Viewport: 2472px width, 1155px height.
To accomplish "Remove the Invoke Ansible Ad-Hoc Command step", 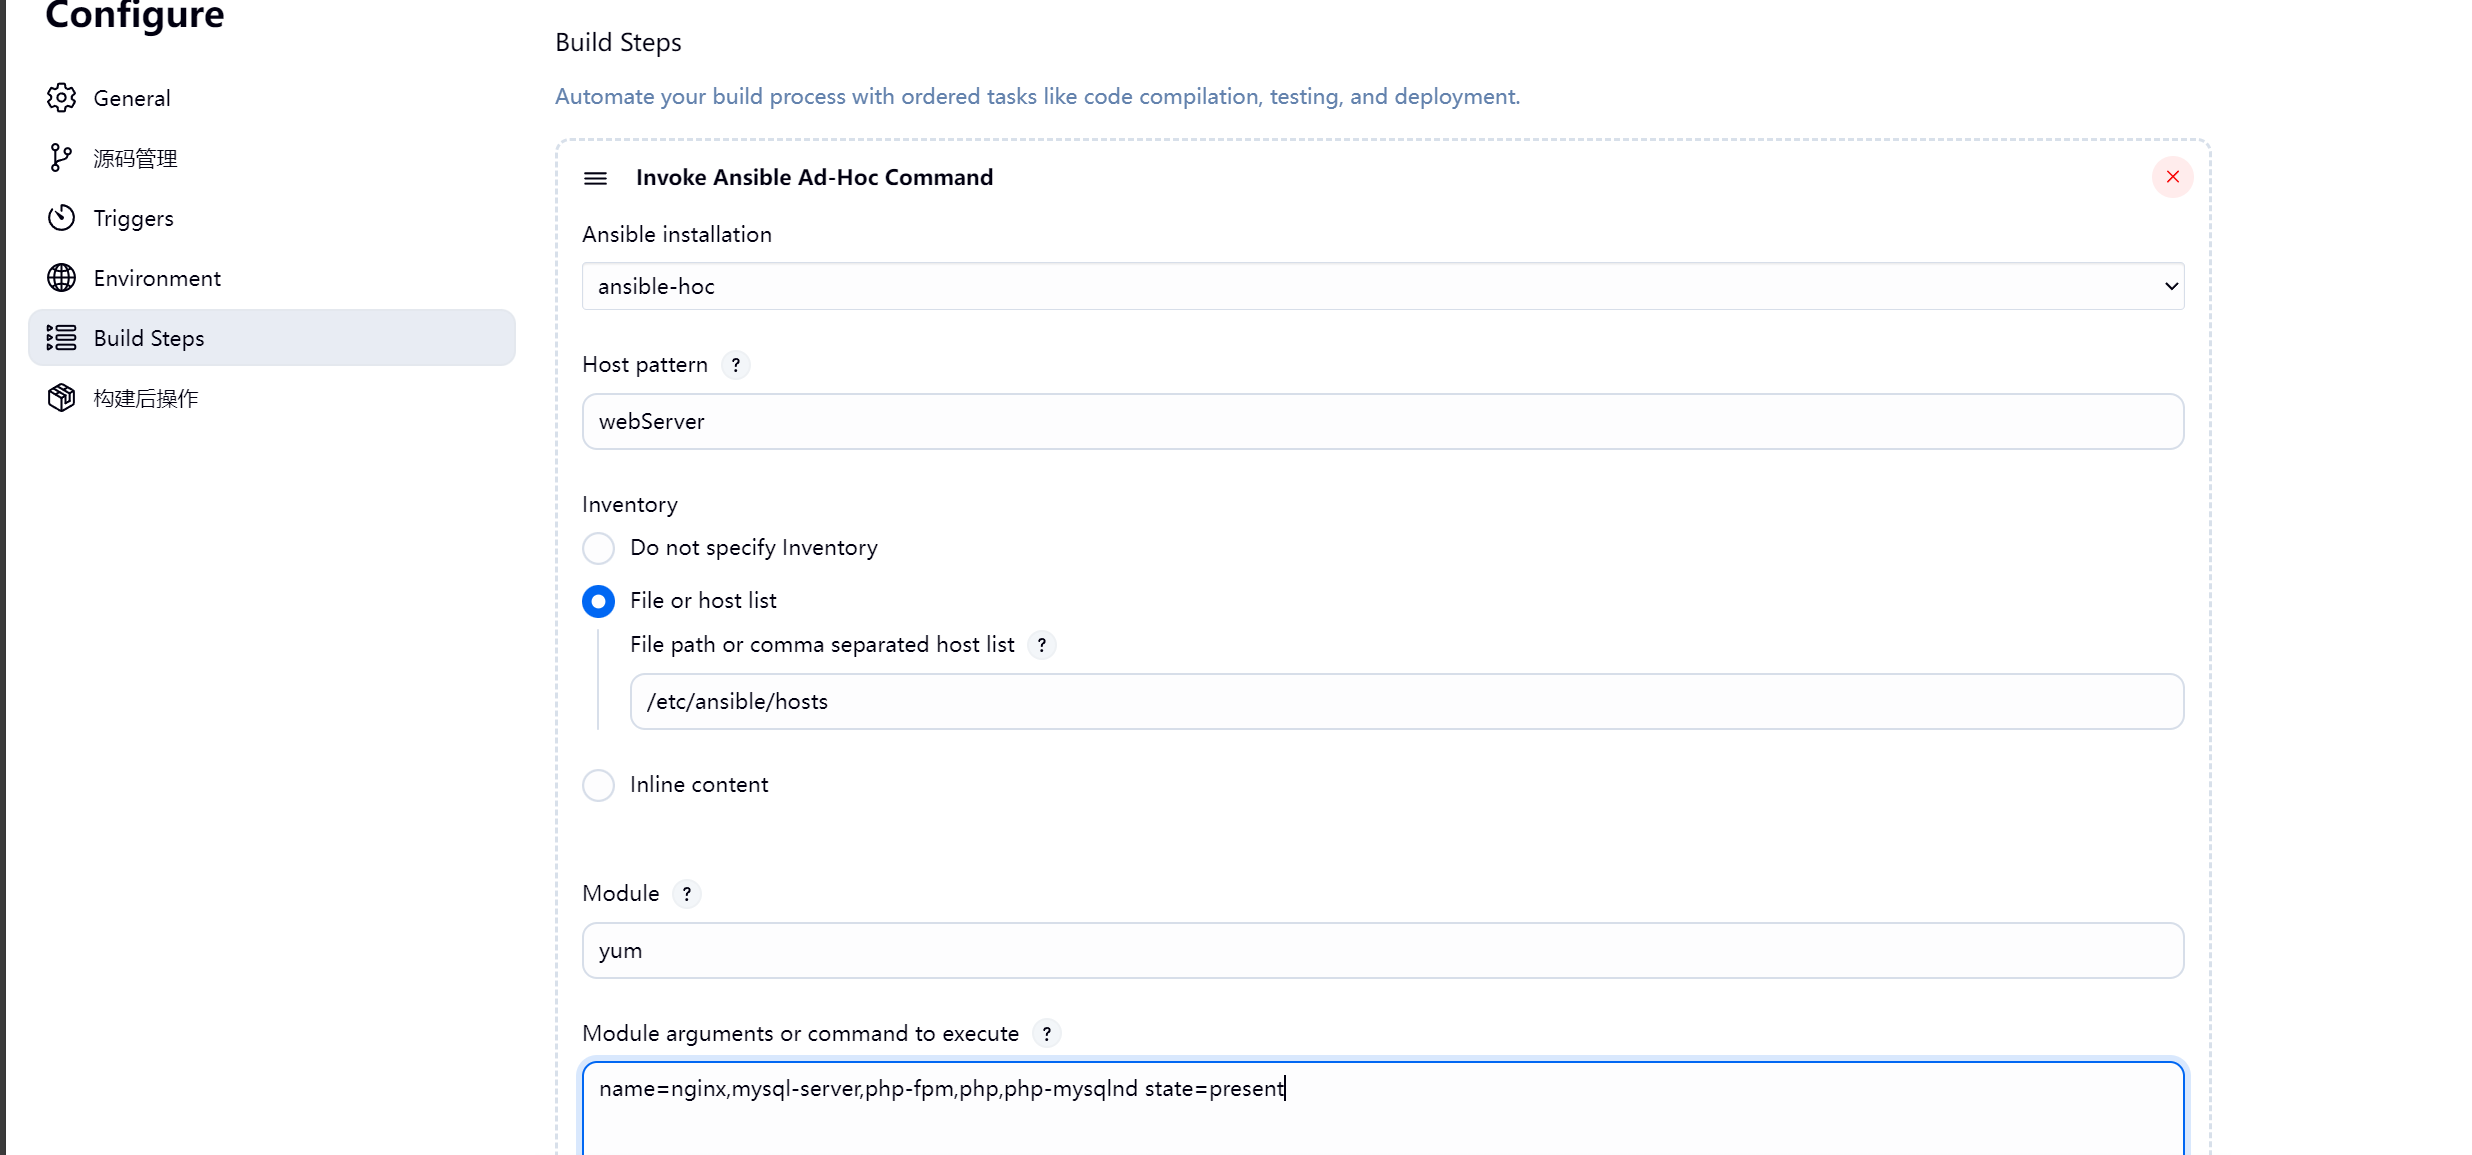I will (x=2172, y=177).
